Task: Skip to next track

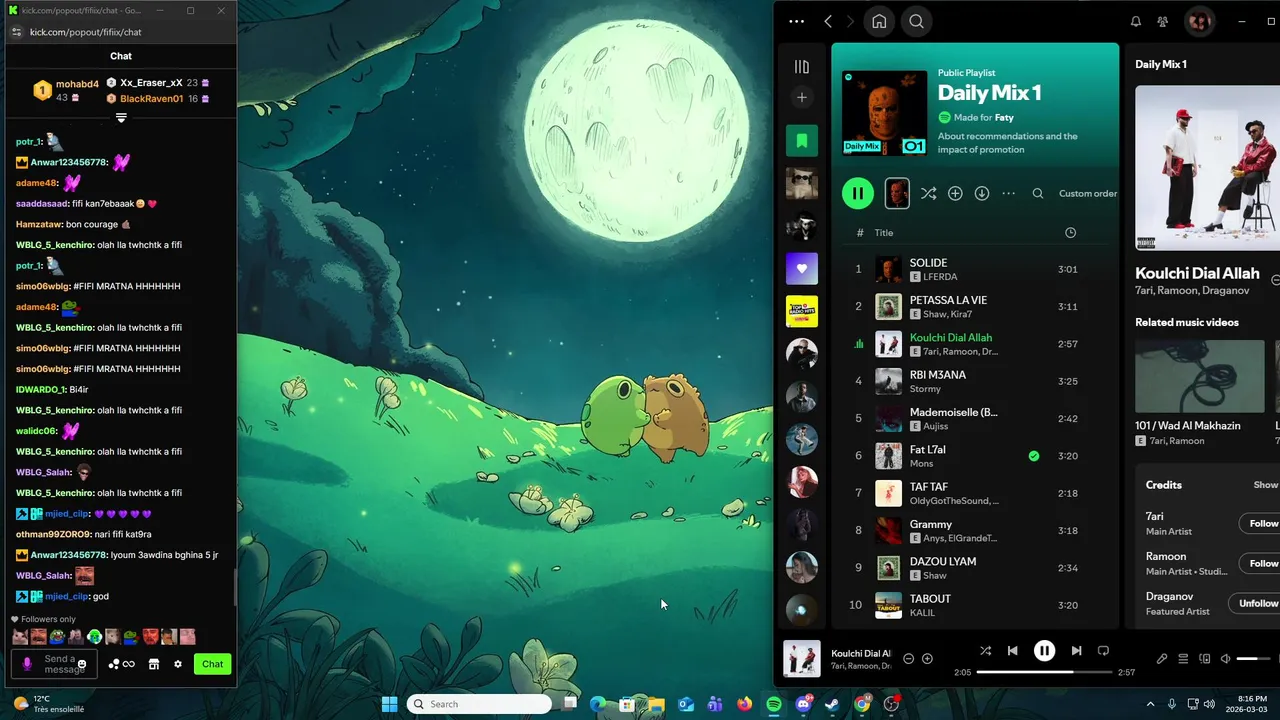Action: [1076, 650]
